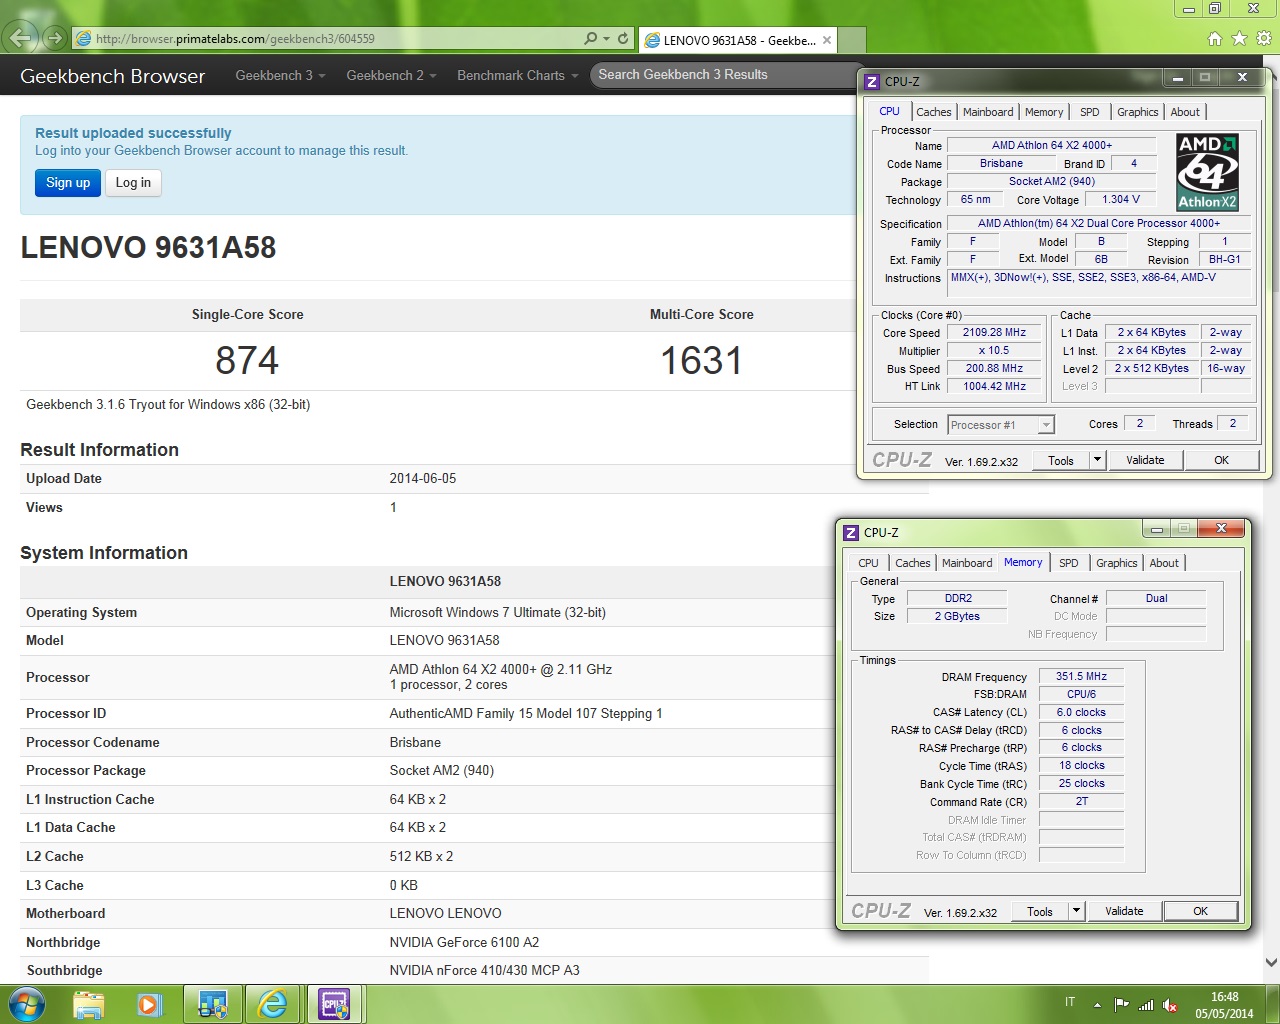
Task: Open the Geekbench 3 dropdown menu
Action: 280,76
